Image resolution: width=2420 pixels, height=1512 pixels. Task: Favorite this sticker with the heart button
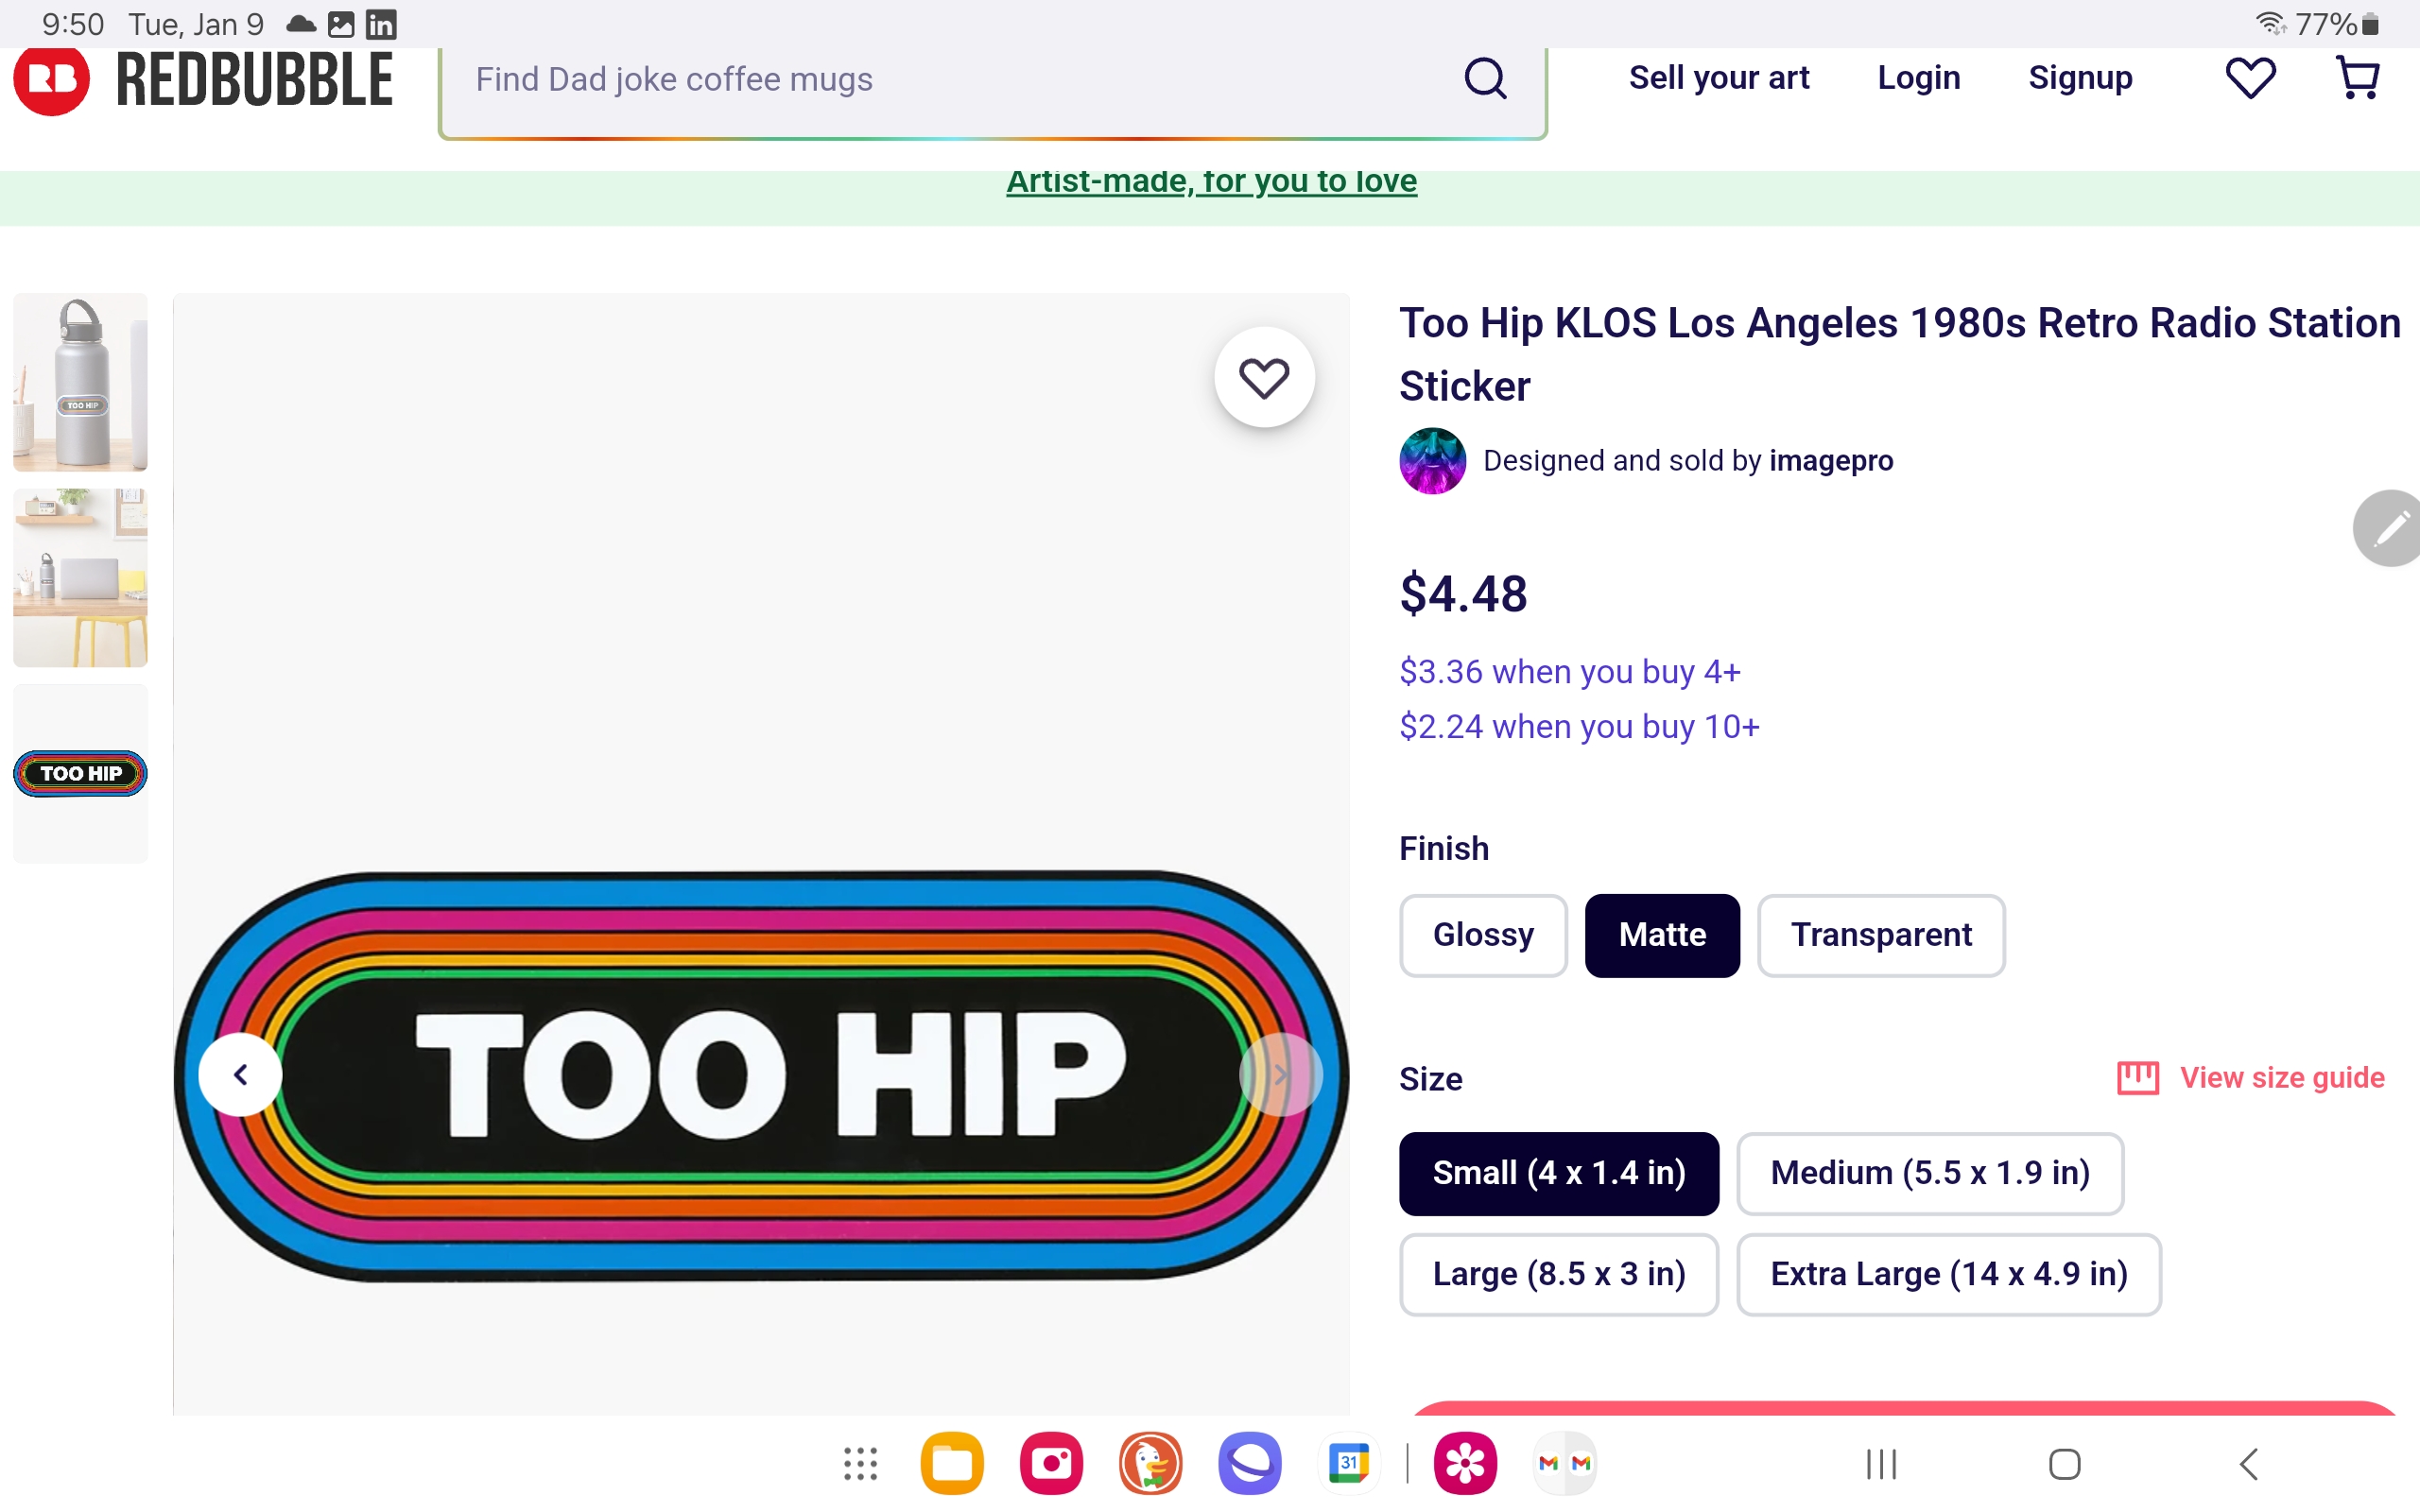1264,378
